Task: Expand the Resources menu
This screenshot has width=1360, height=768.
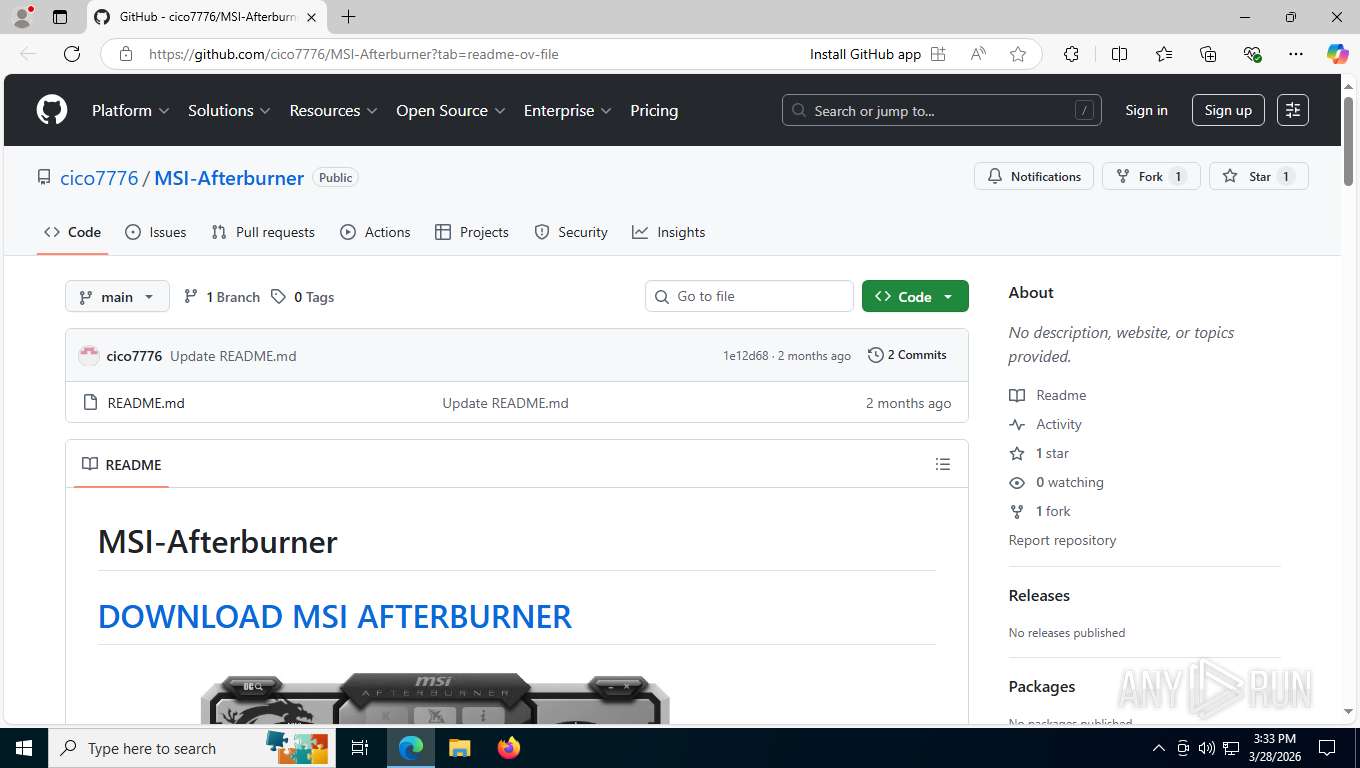Action: tap(333, 110)
